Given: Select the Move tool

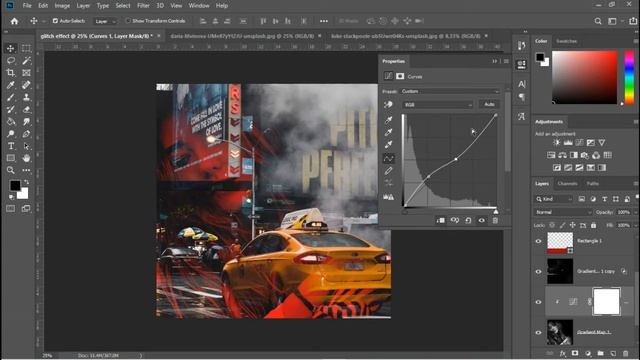Looking at the screenshot, I should click(x=11, y=49).
